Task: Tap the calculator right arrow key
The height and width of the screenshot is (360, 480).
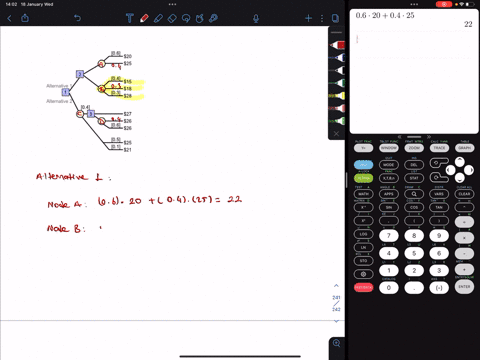Action: [469, 170]
